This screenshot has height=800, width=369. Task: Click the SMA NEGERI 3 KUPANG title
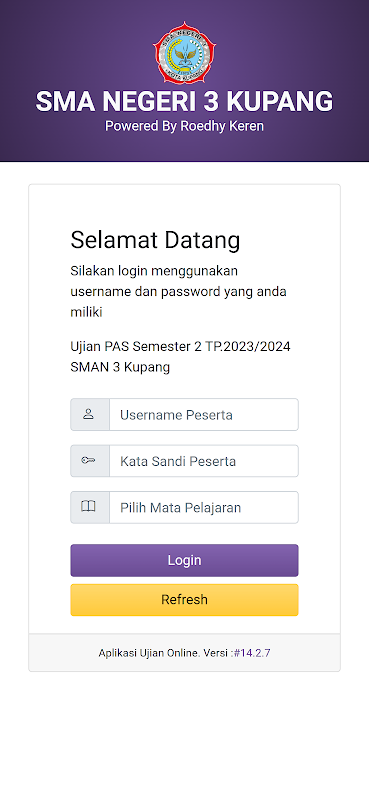(184, 102)
